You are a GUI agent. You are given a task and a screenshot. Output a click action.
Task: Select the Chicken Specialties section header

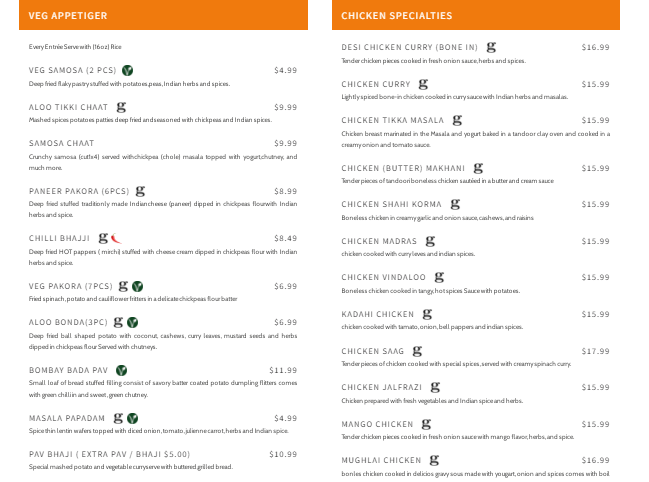click(x=396, y=16)
